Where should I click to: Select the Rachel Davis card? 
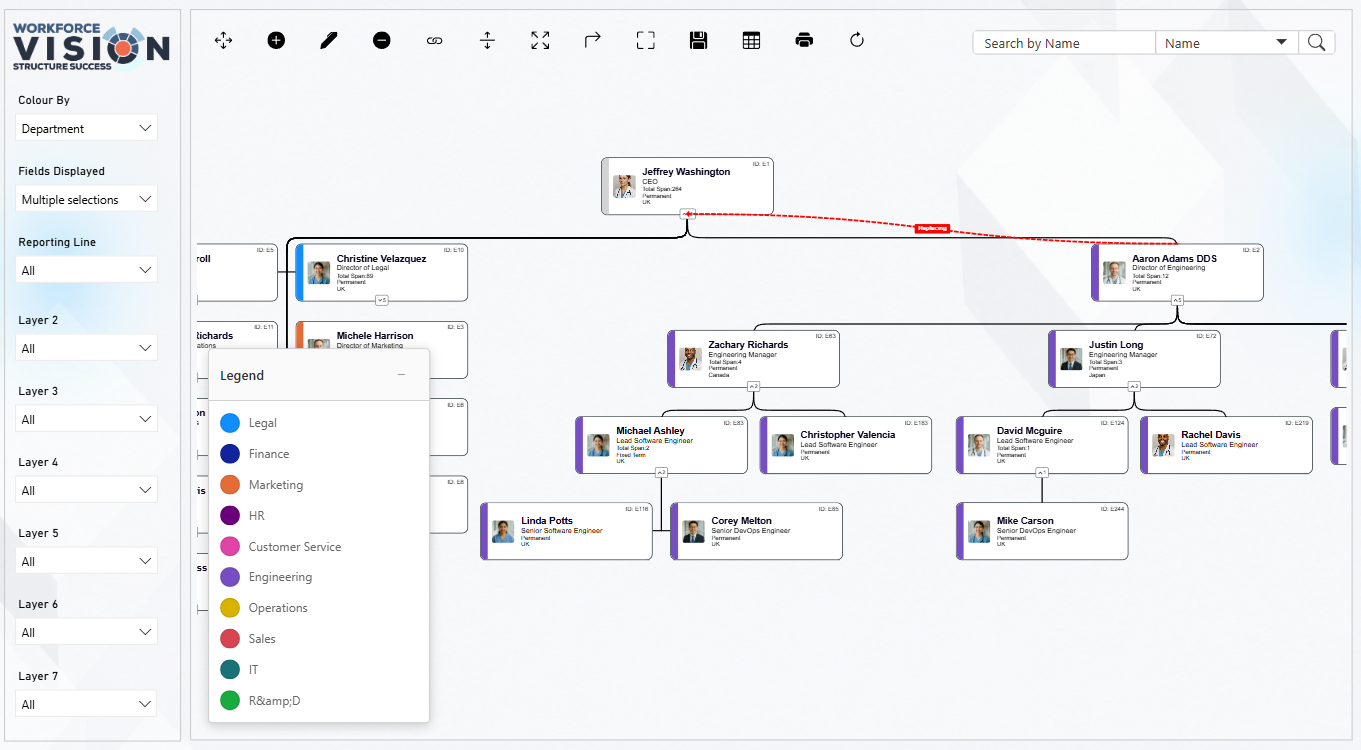[1227, 445]
